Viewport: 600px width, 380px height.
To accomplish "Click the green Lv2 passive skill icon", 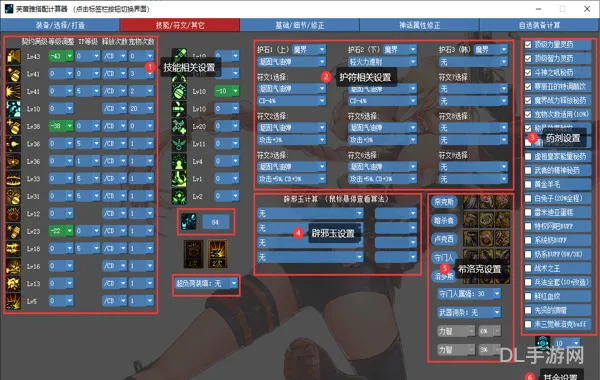I will pos(179,196).
